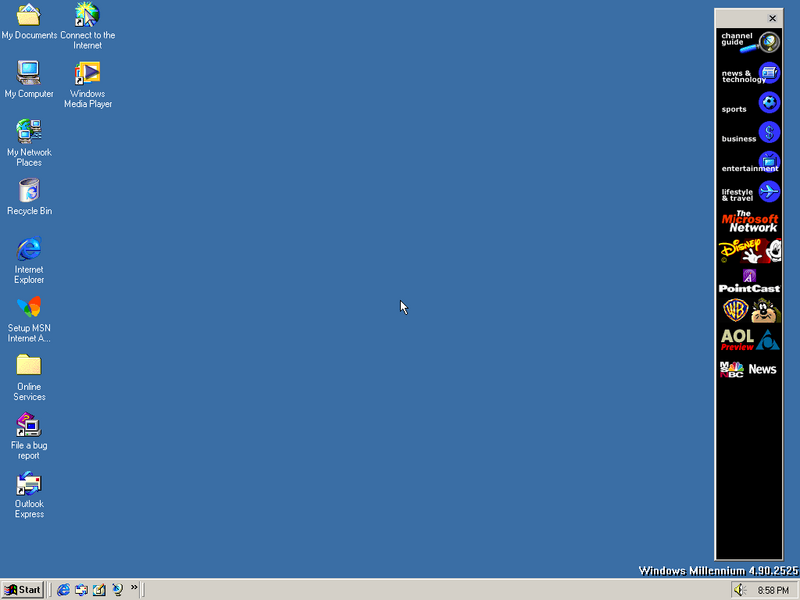Open The Microsoft Network channel

coord(749,222)
